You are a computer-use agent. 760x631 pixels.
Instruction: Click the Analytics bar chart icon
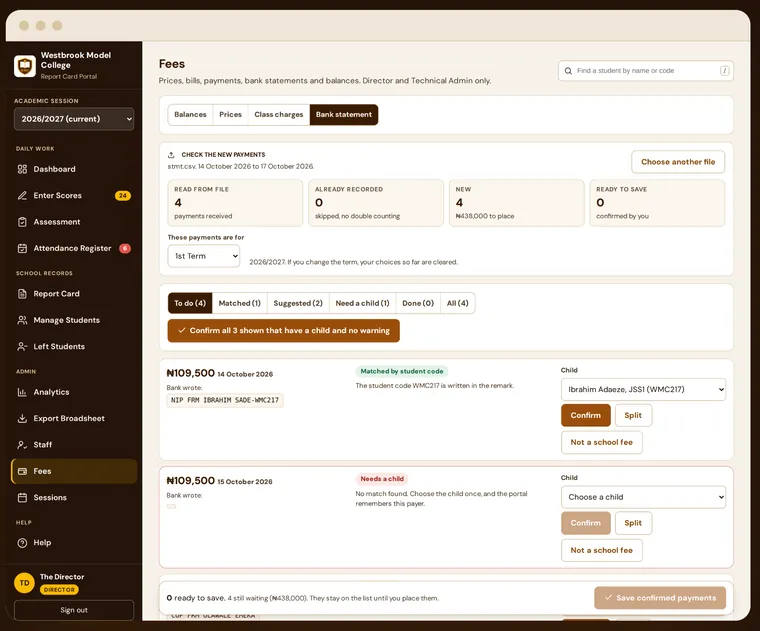[x=22, y=392]
